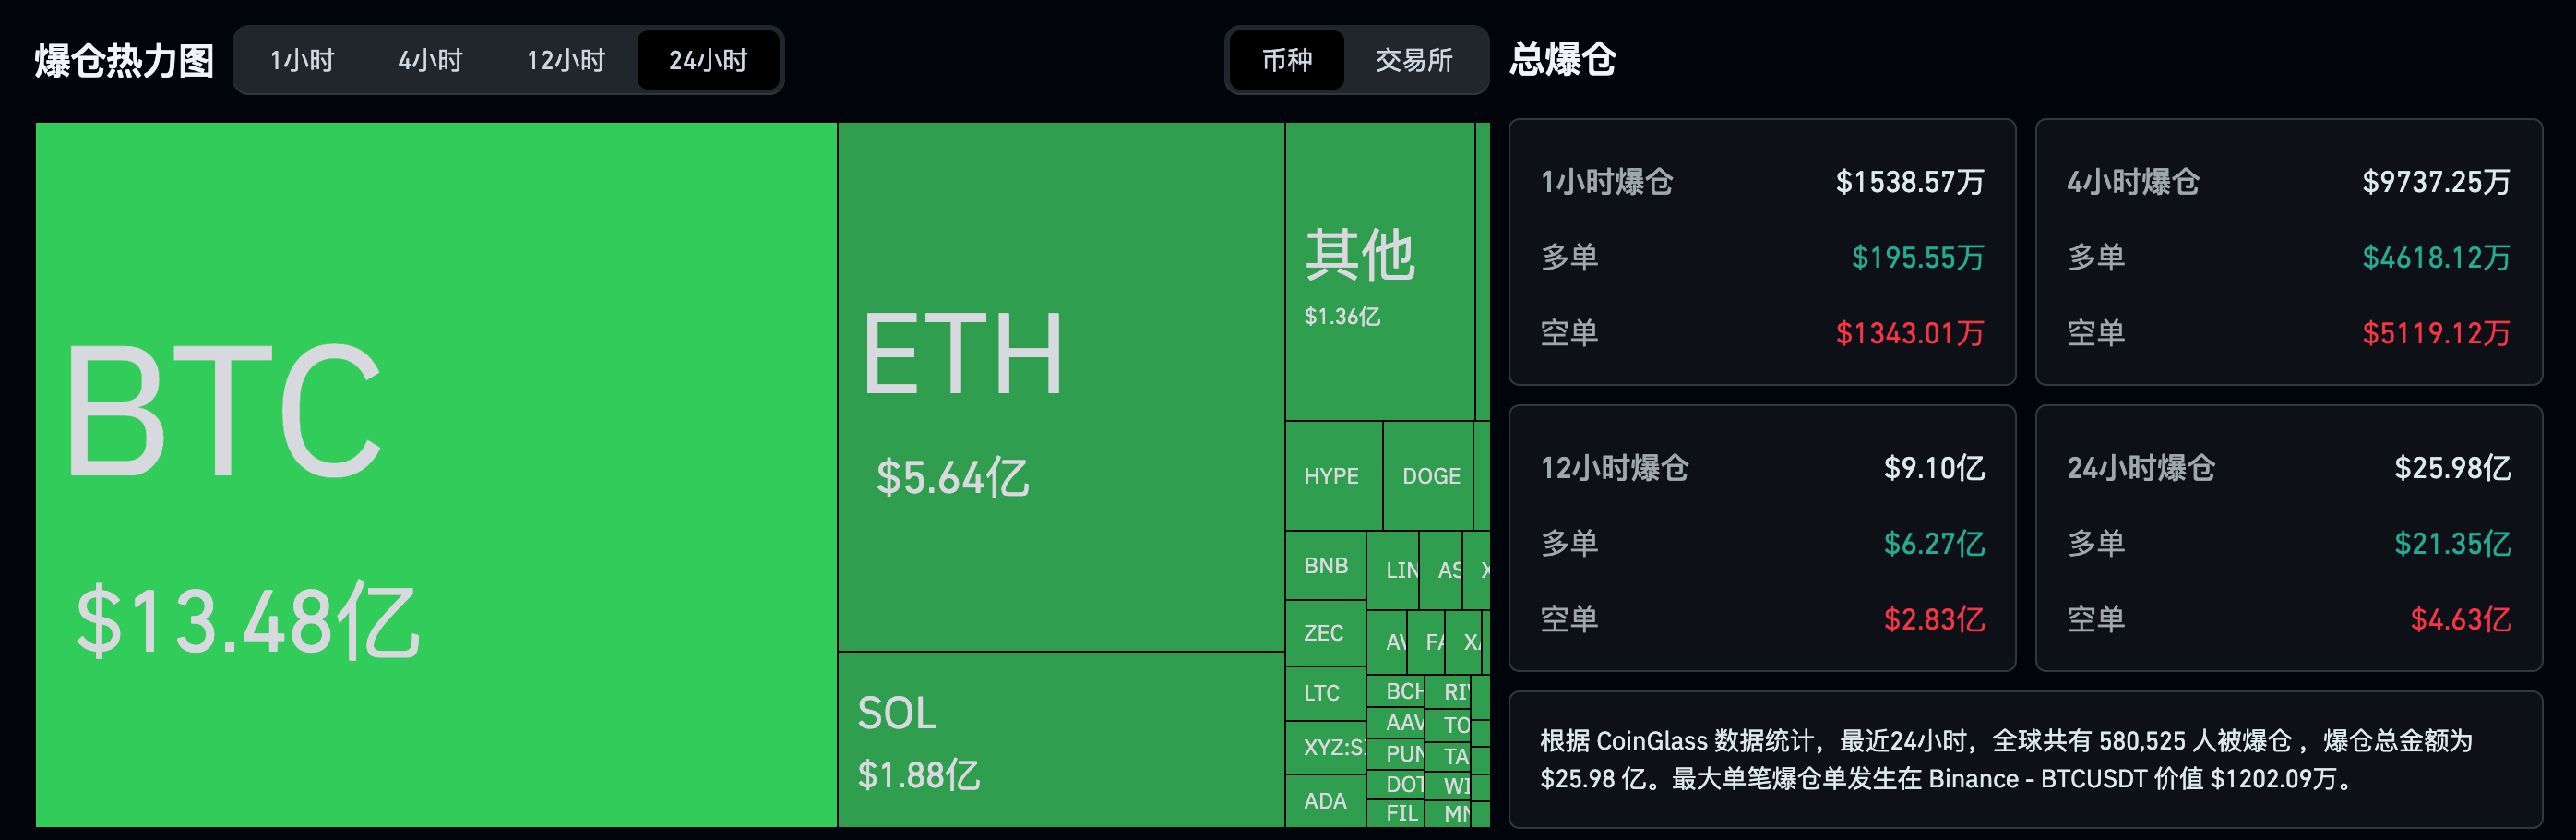2576x840 pixels.
Task: Click the BNB heatmap tile
Action: [x=1325, y=565]
